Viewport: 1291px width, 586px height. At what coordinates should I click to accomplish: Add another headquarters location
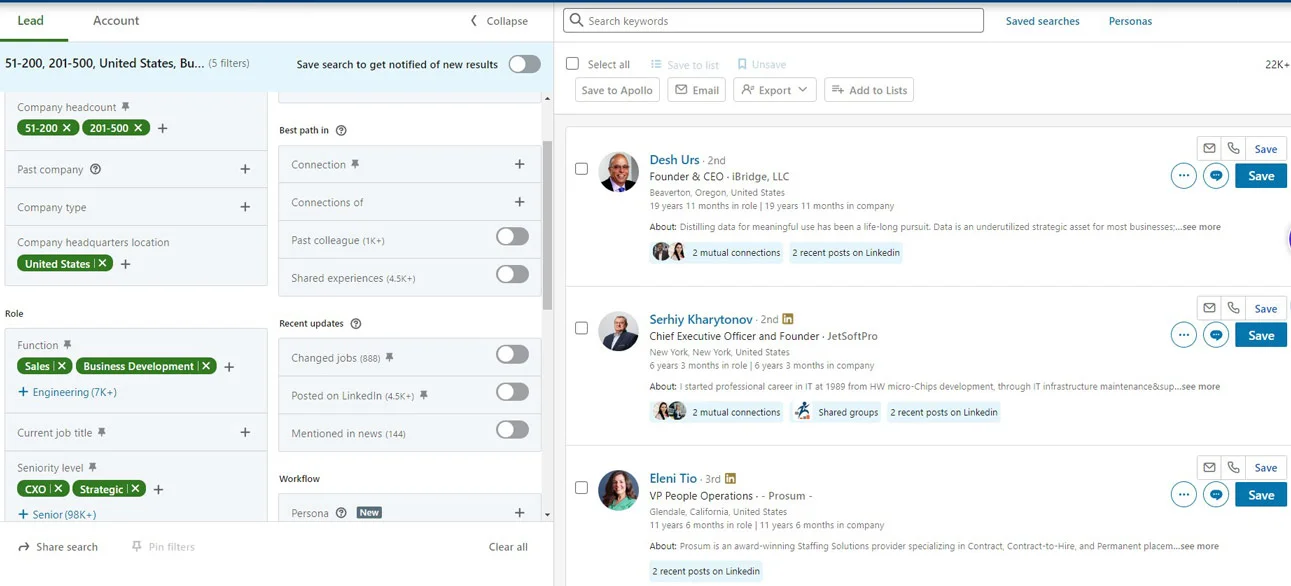pyautogui.click(x=126, y=264)
